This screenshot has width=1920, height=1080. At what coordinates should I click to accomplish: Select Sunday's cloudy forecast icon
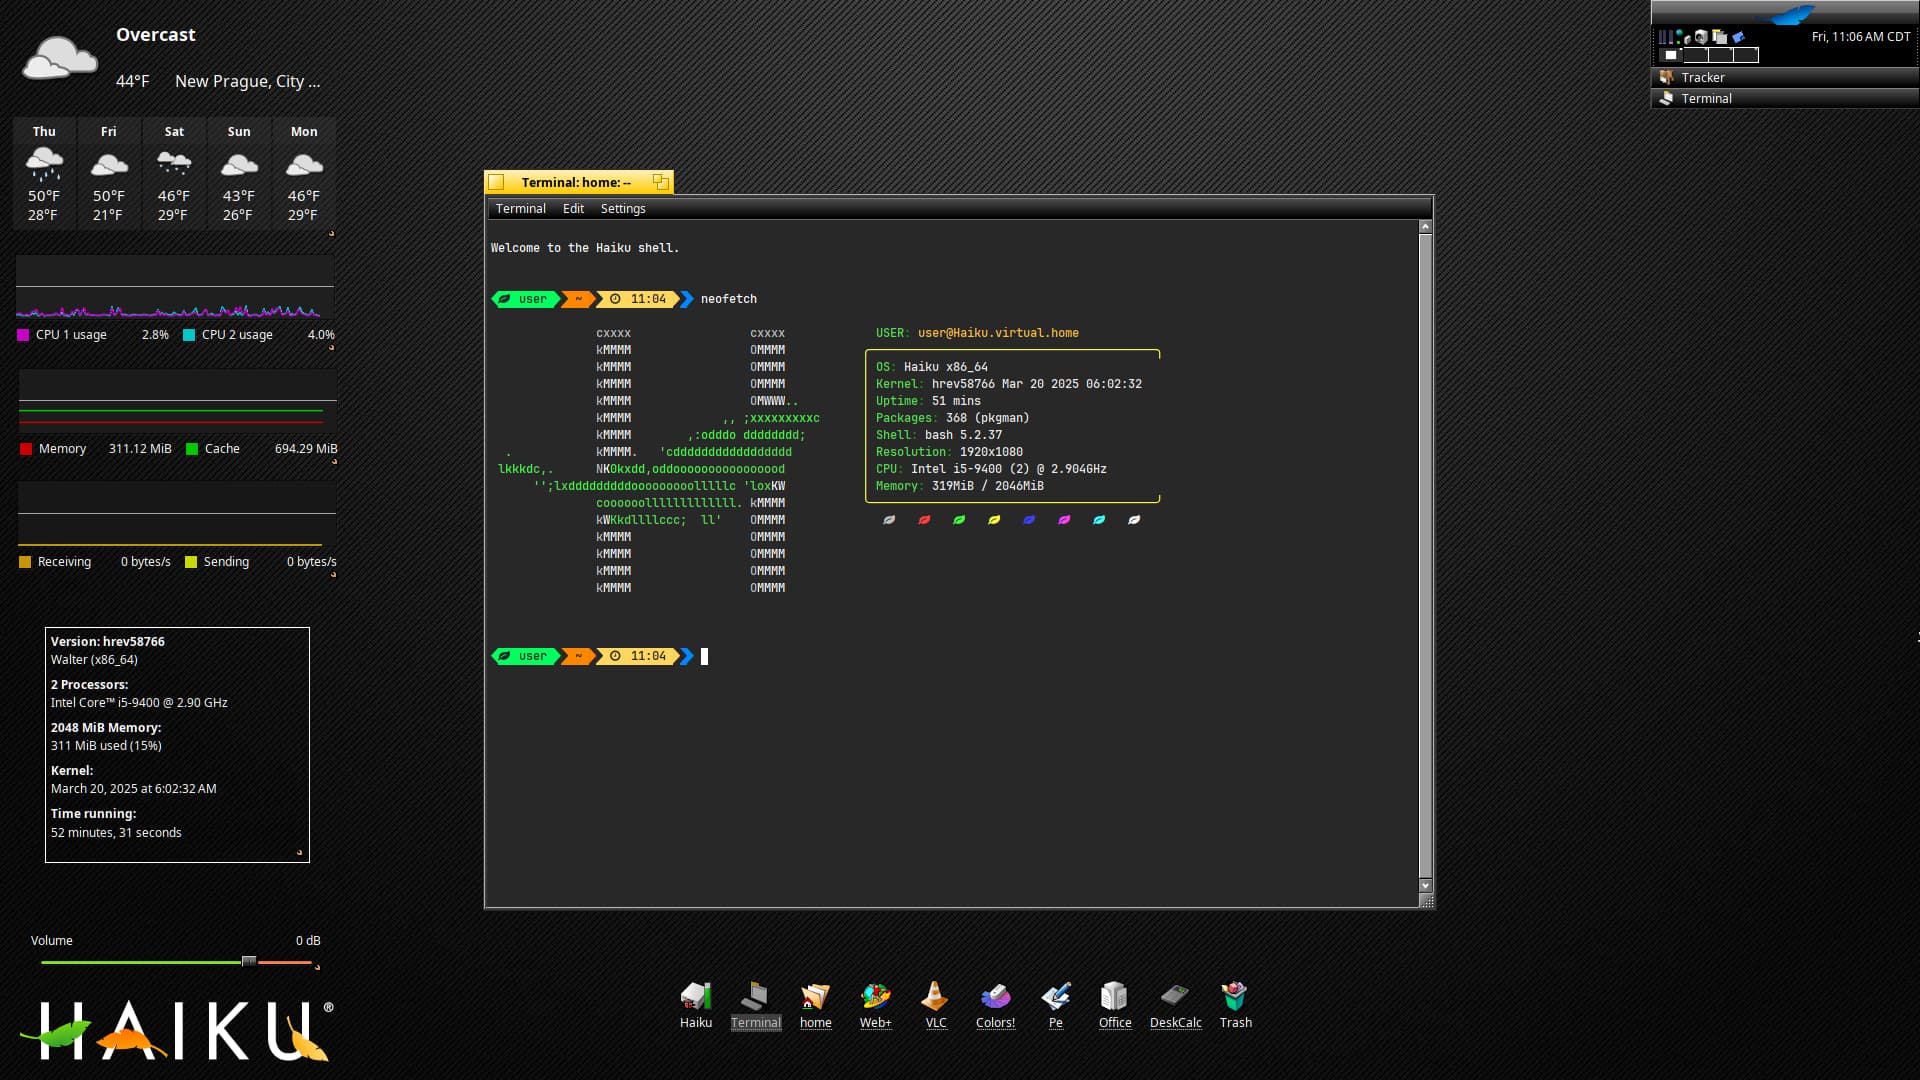239,163
